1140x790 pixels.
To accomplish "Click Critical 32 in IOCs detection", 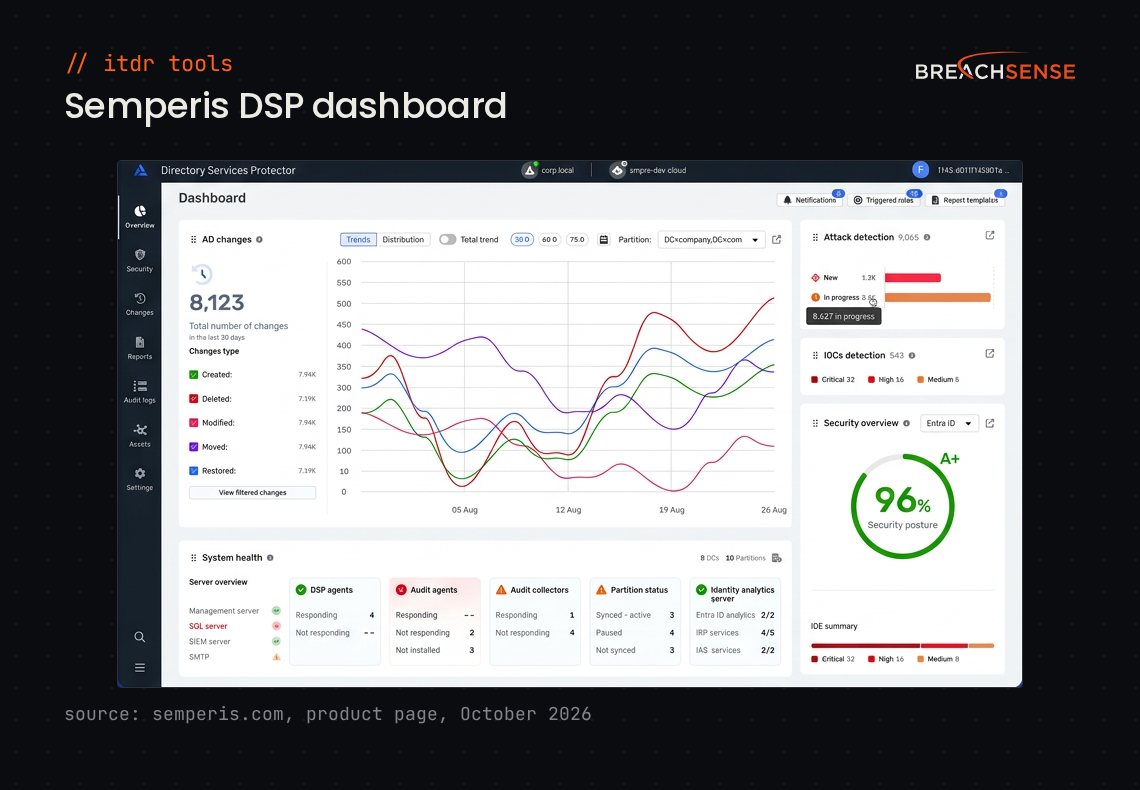I will (x=832, y=380).
